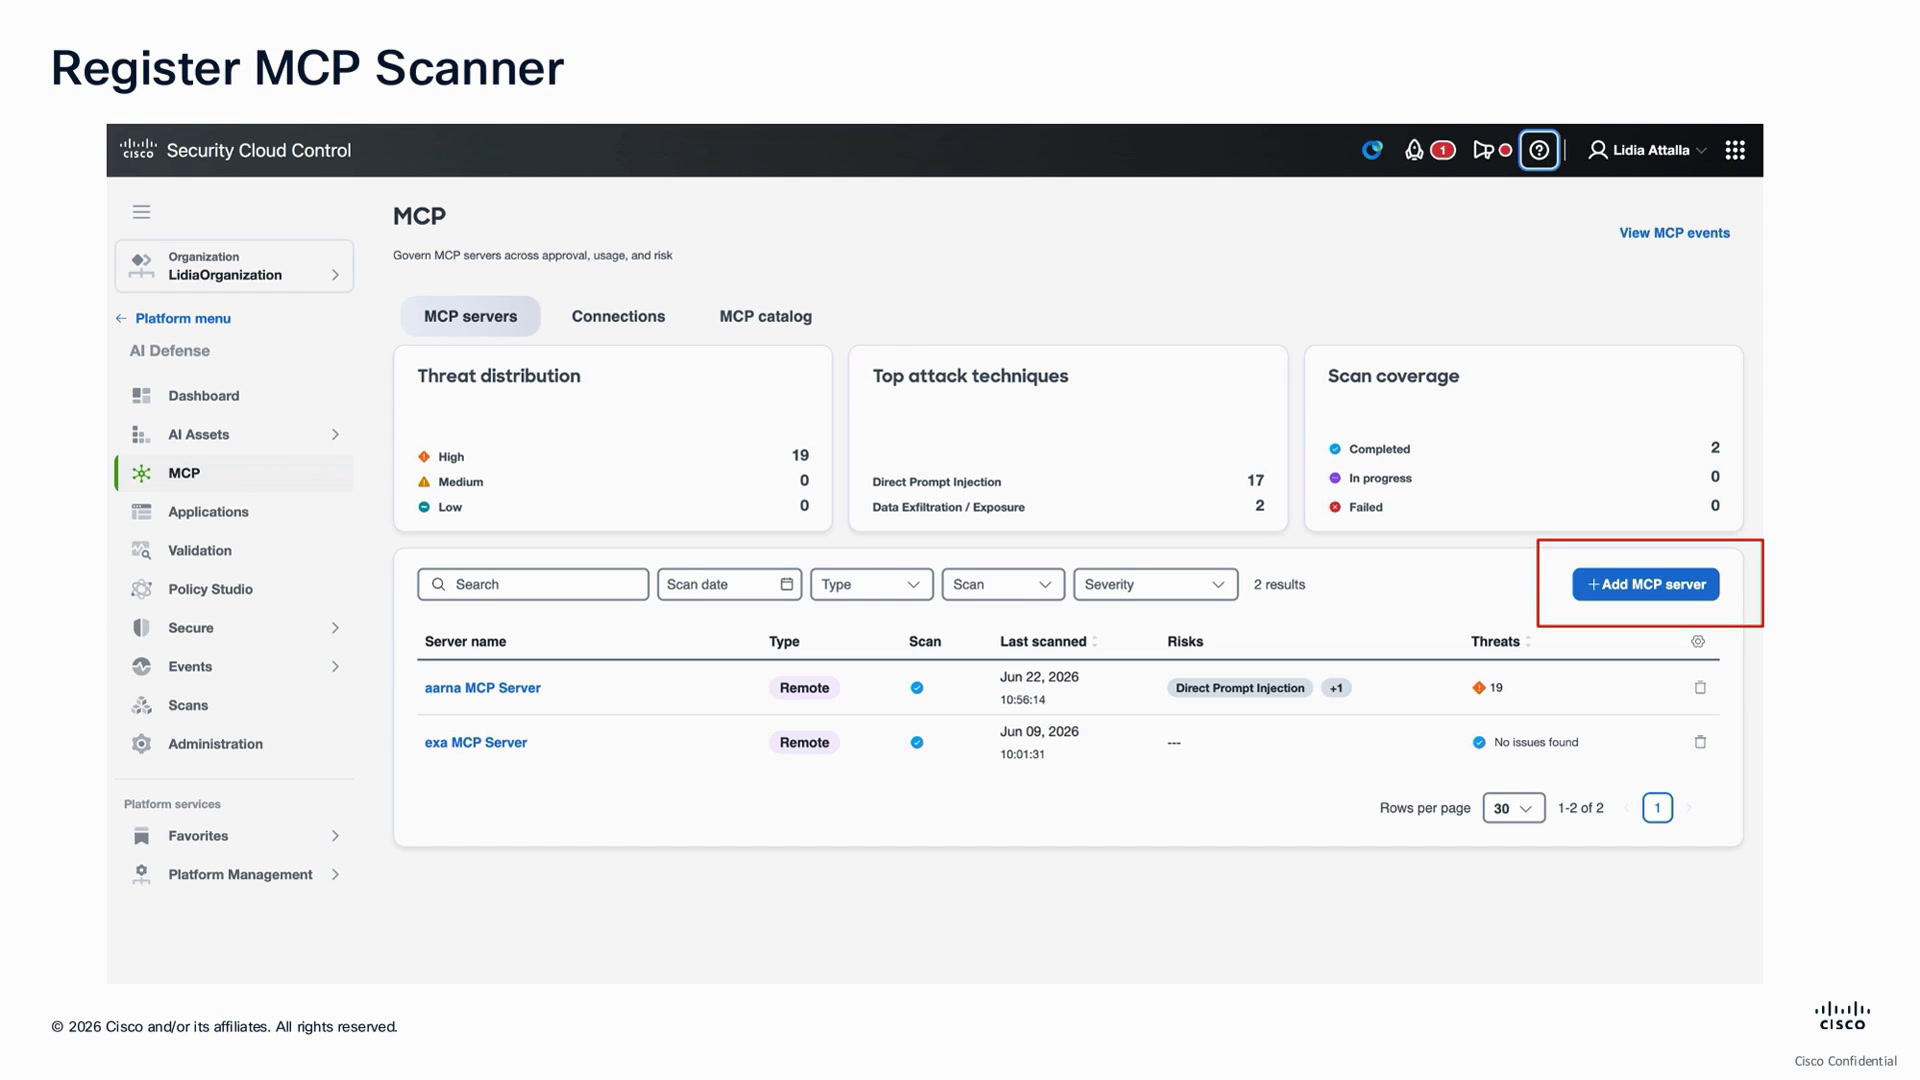
Task: Open exa MCP Server link
Action: coord(475,742)
